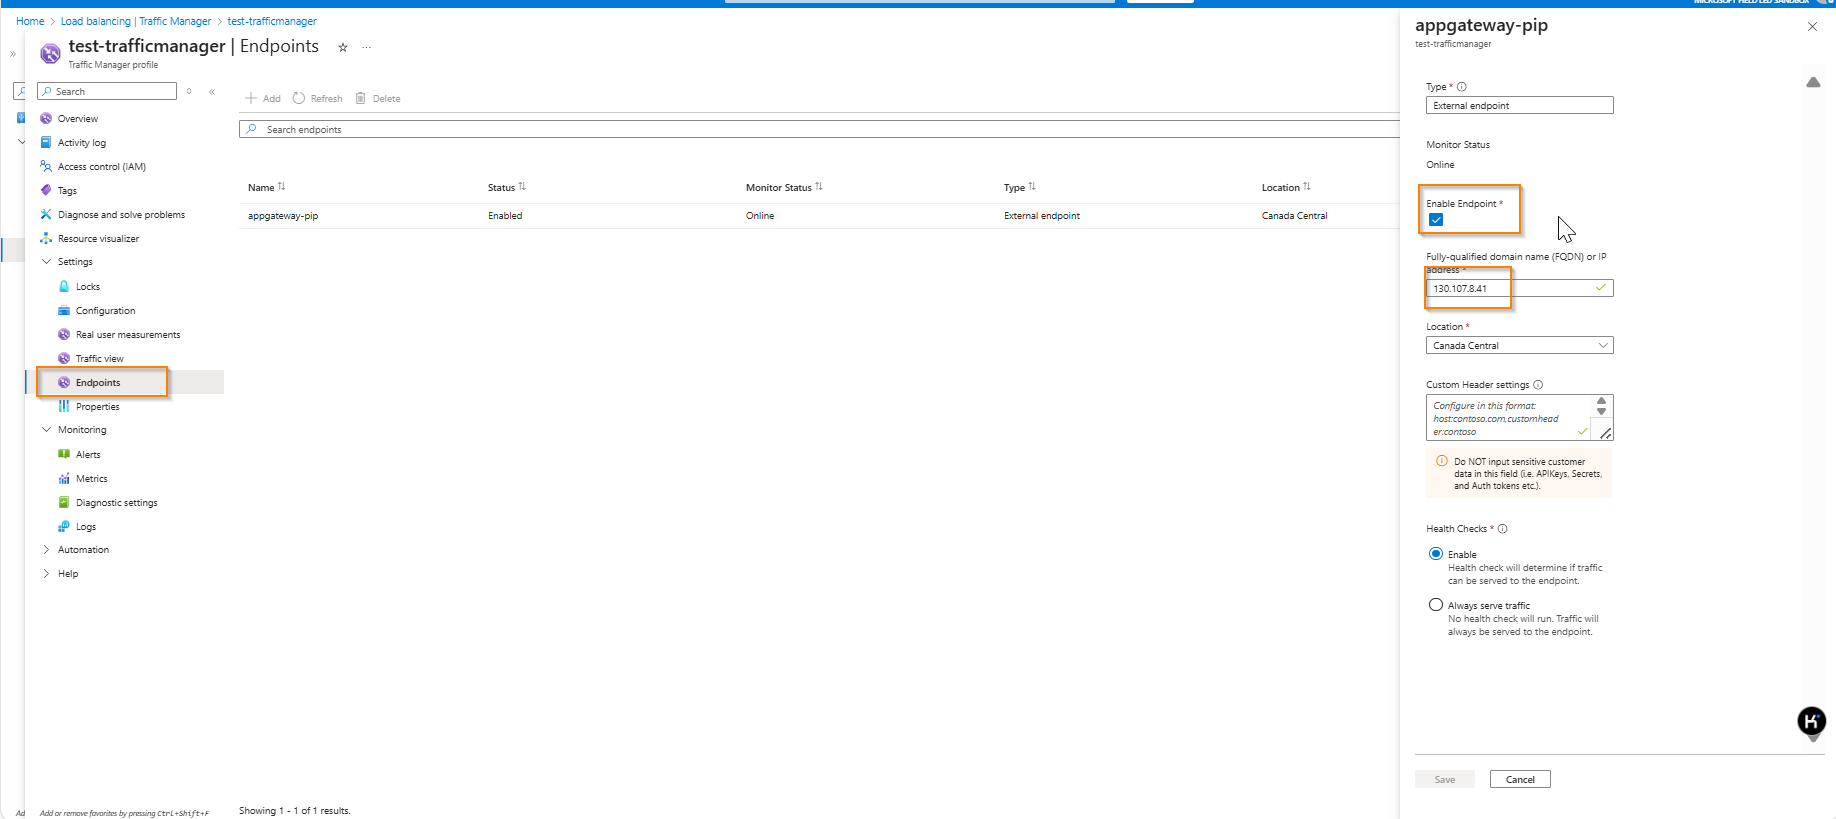Click the Delete trash icon
Screen dimensions: 1836x819
point(361,98)
